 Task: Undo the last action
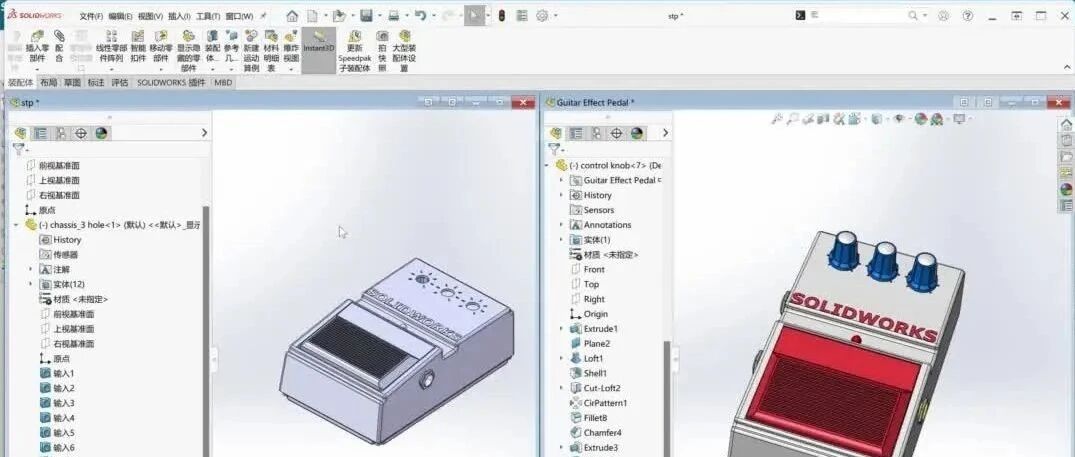click(421, 16)
